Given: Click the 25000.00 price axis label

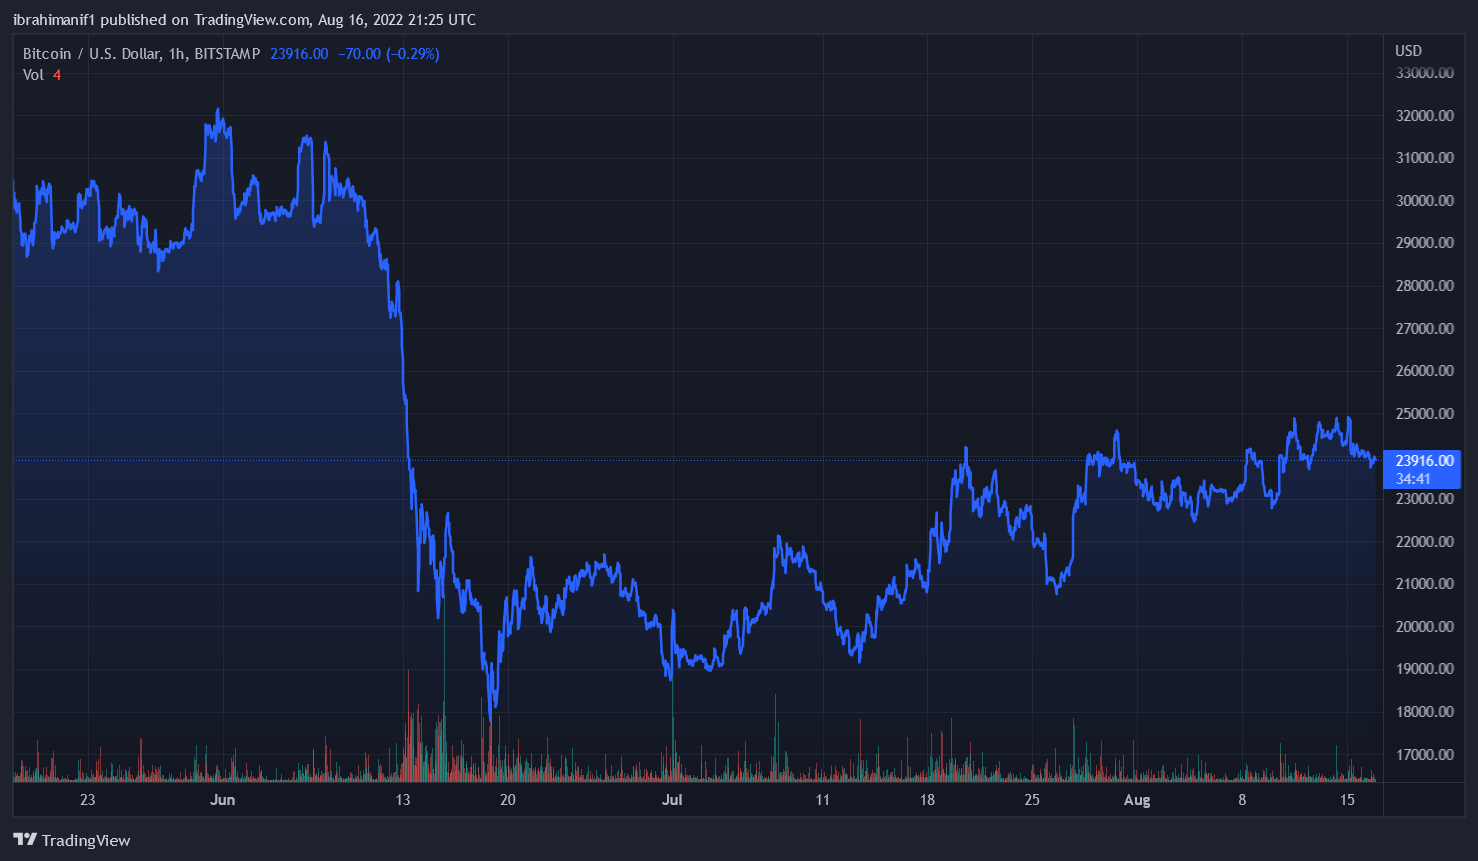Looking at the screenshot, I should click(x=1424, y=414).
